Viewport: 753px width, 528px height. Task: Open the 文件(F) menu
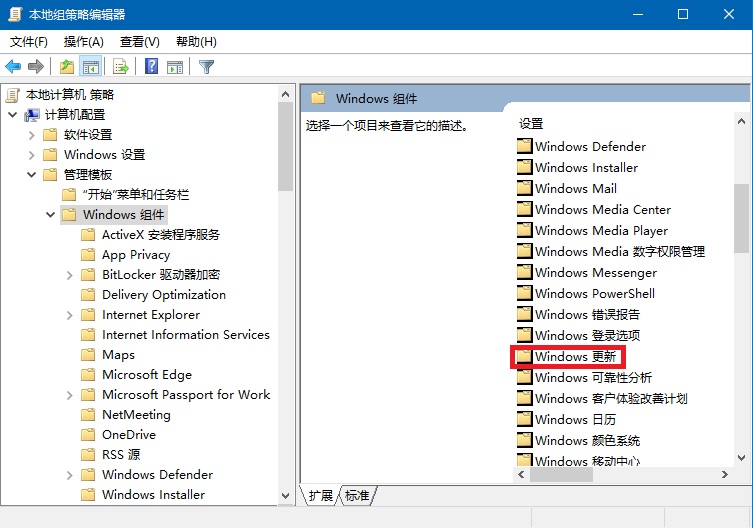click(x=29, y=41)
